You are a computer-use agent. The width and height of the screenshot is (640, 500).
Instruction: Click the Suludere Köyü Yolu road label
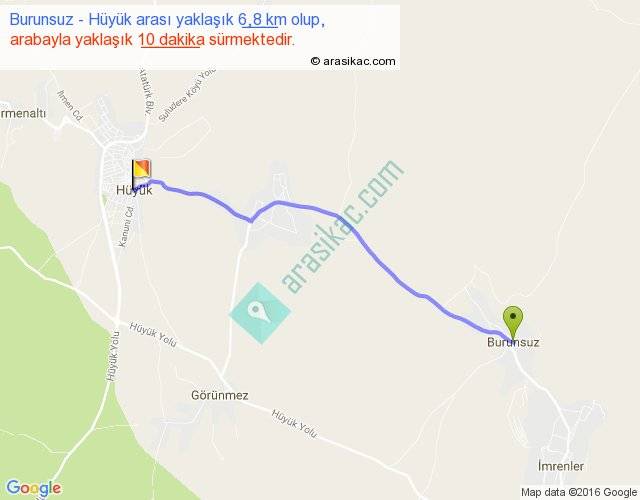(x=187, y=96)
